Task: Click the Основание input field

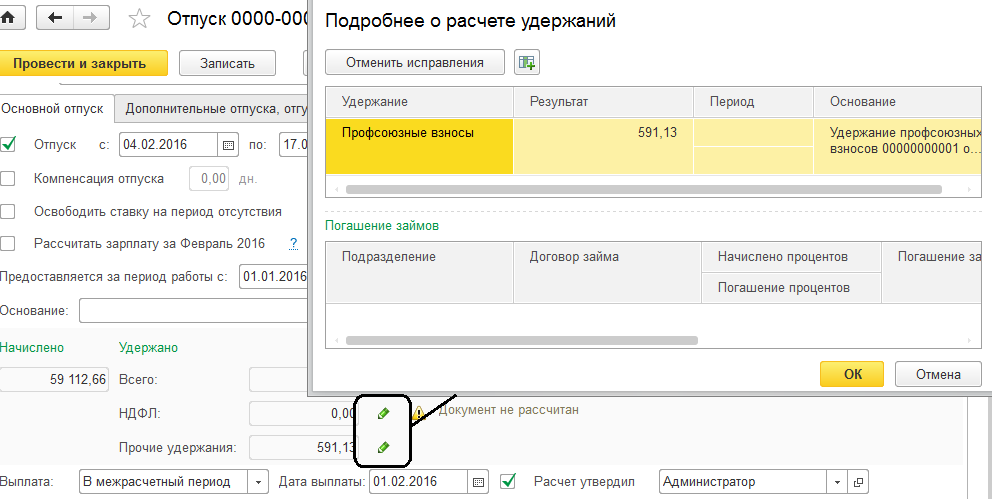Action: click(194, 311)
